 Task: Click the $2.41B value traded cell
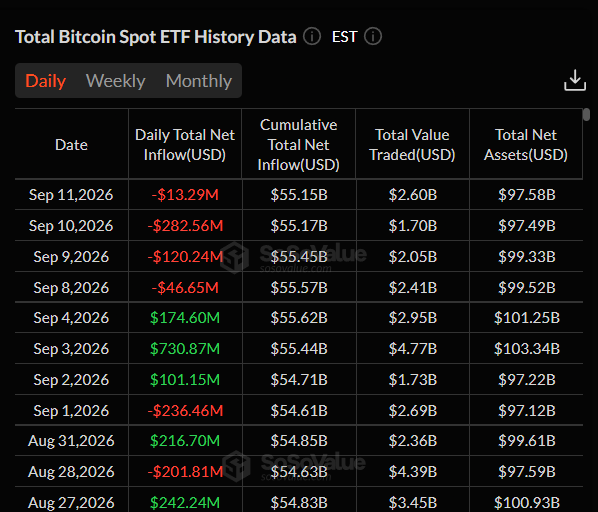pos(413,287)
